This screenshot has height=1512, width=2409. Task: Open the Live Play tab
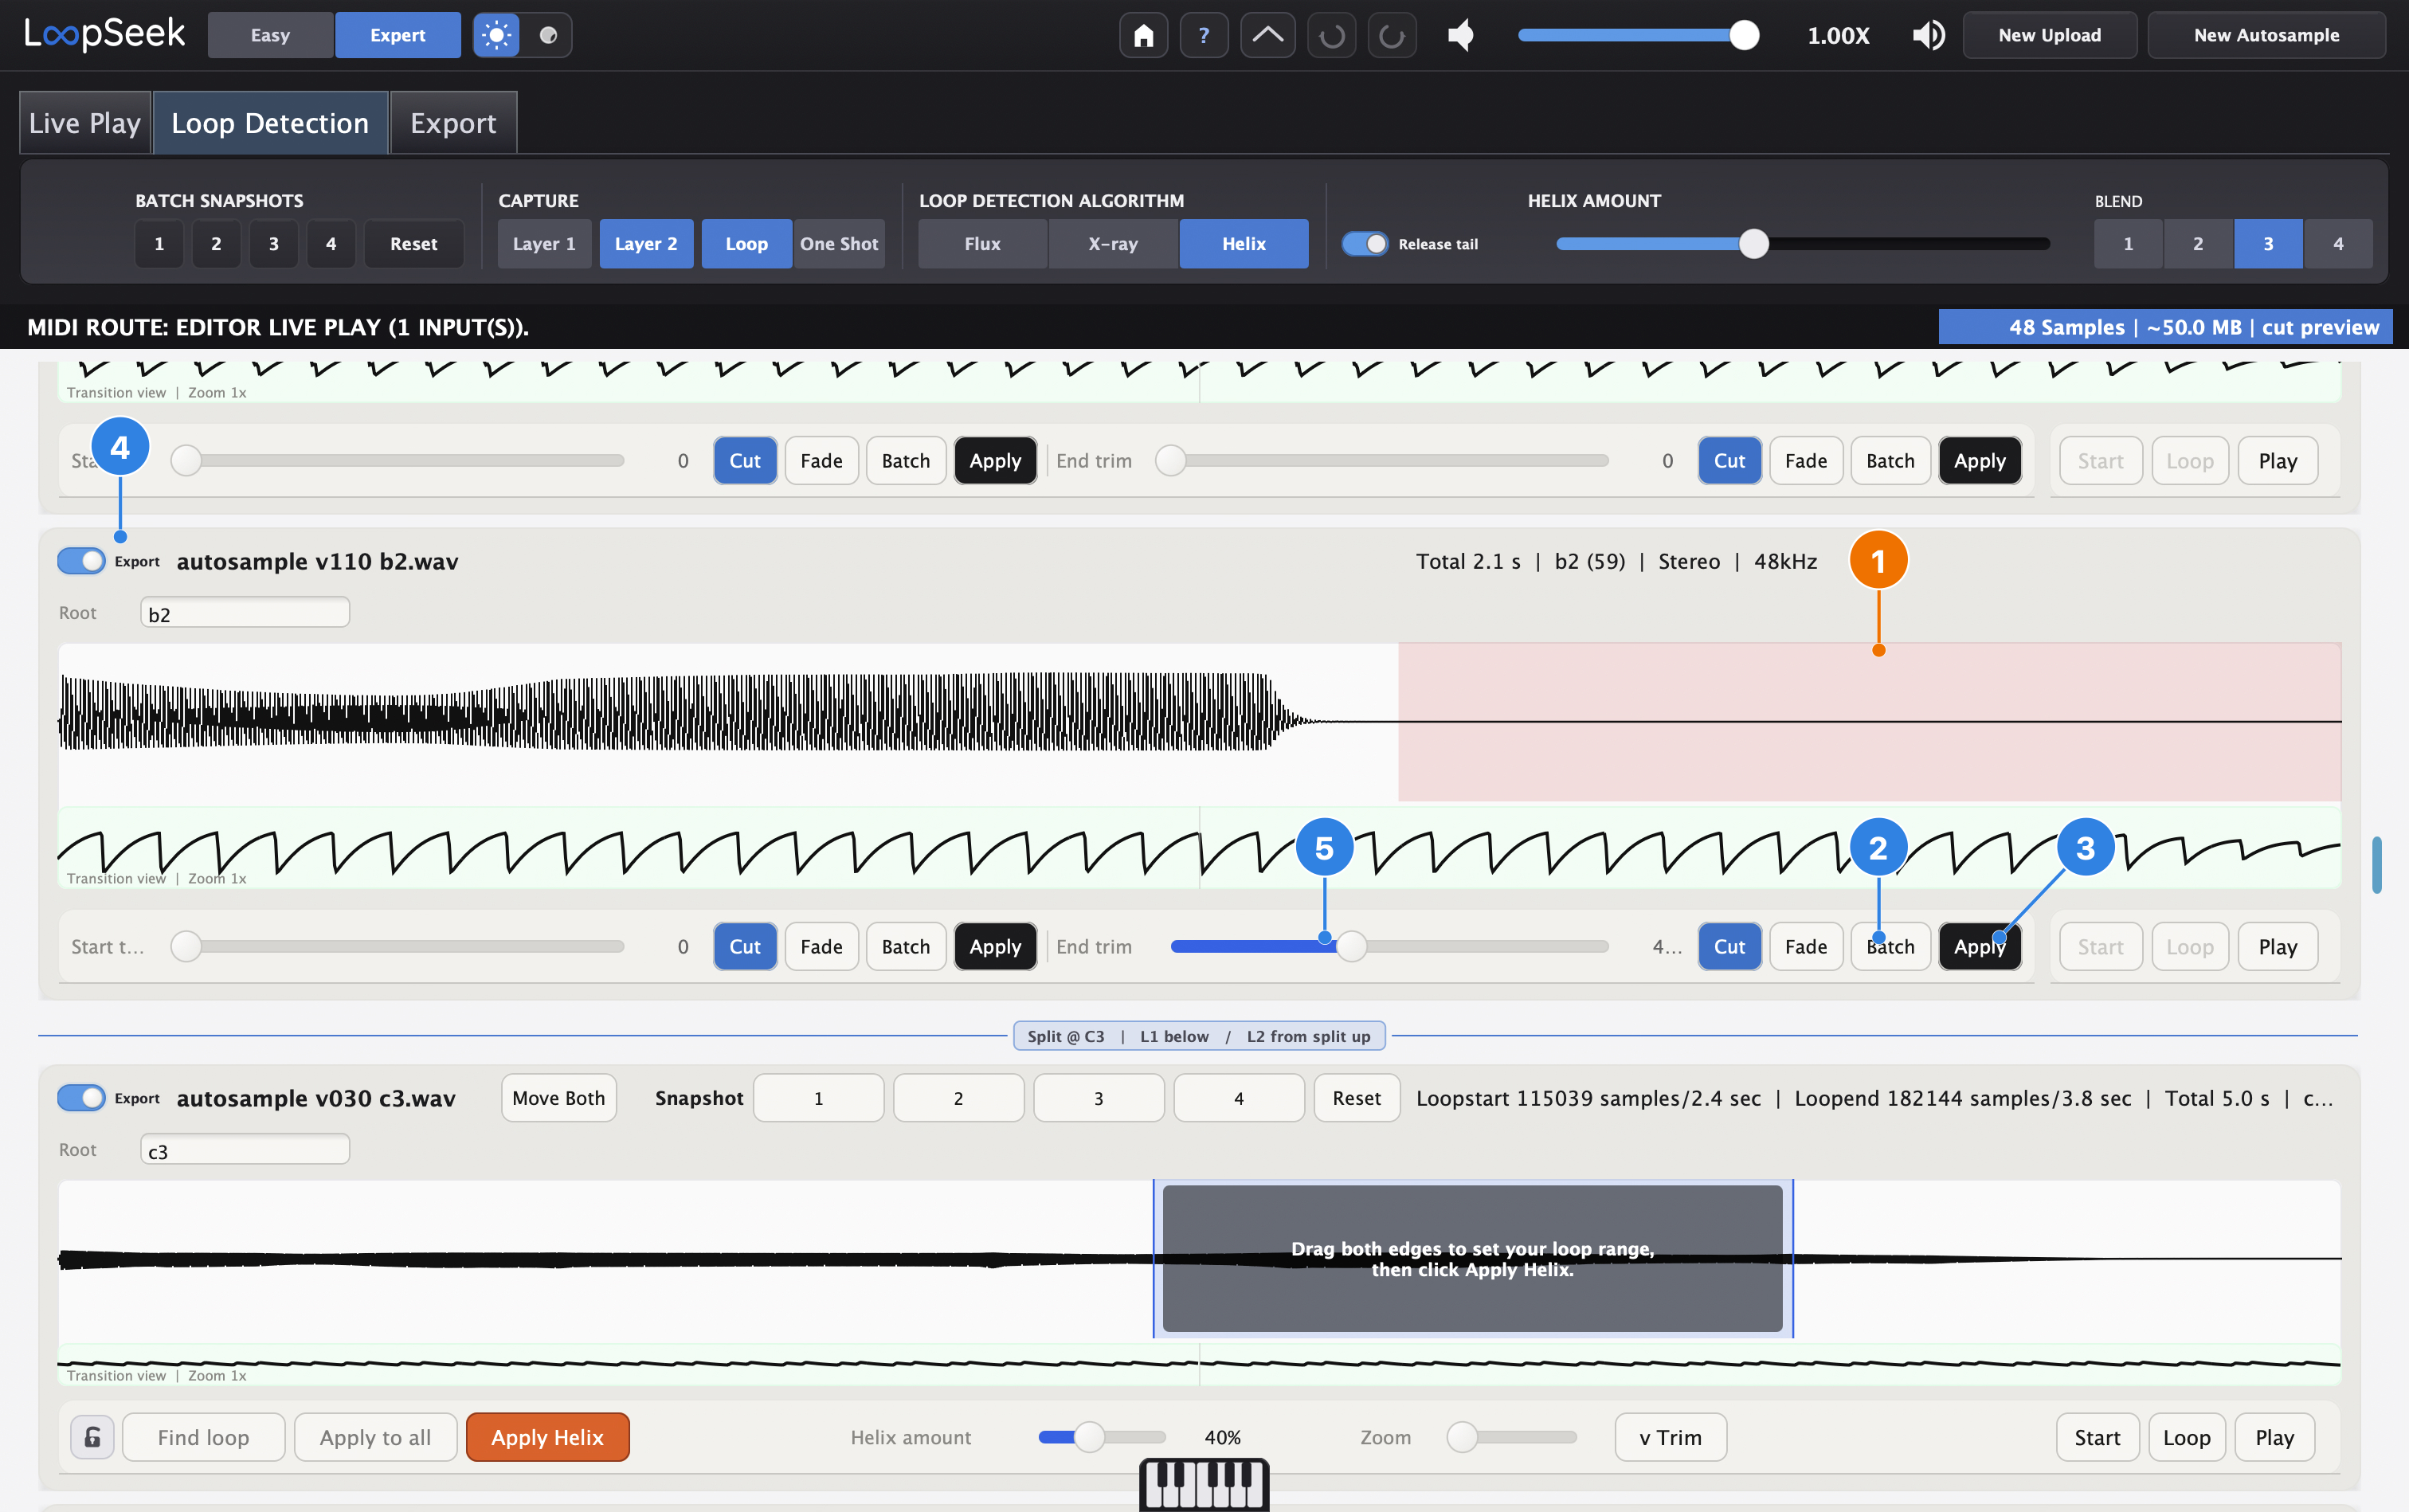85,123
